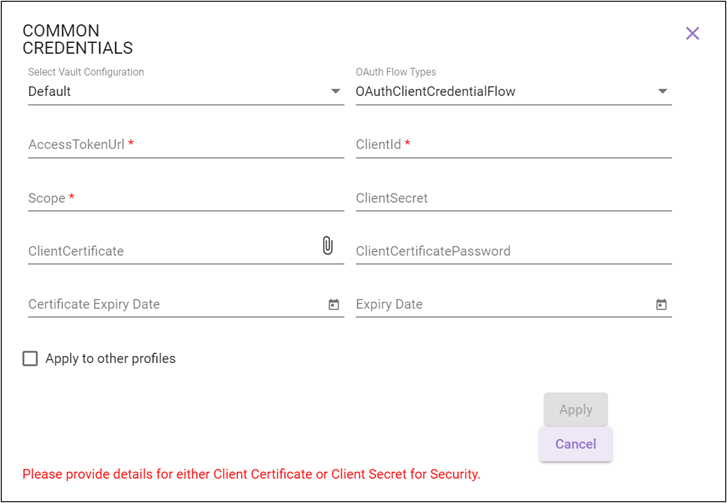
Task: Tick the Apply to other profiles checkbox
Action: click(x=30, y=358)
